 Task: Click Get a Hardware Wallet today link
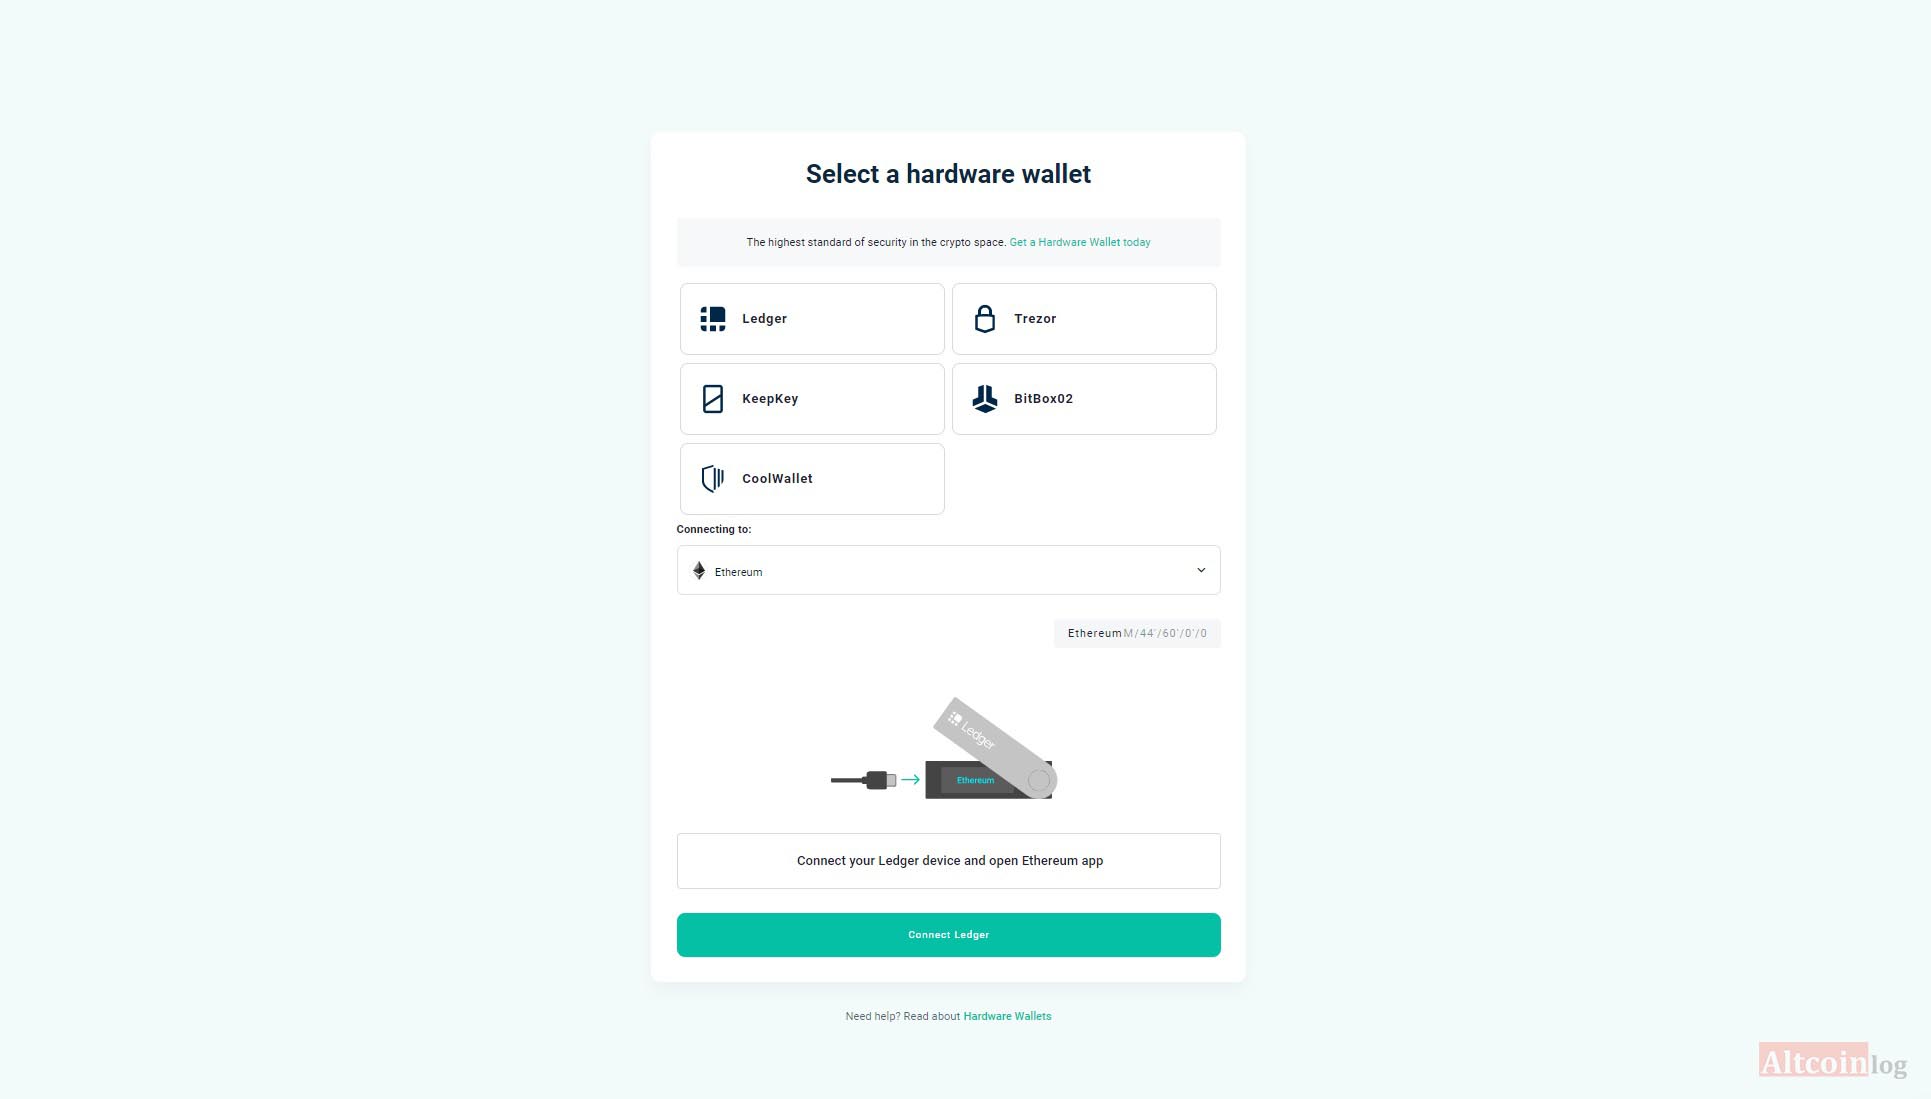tap(1078, 241)
